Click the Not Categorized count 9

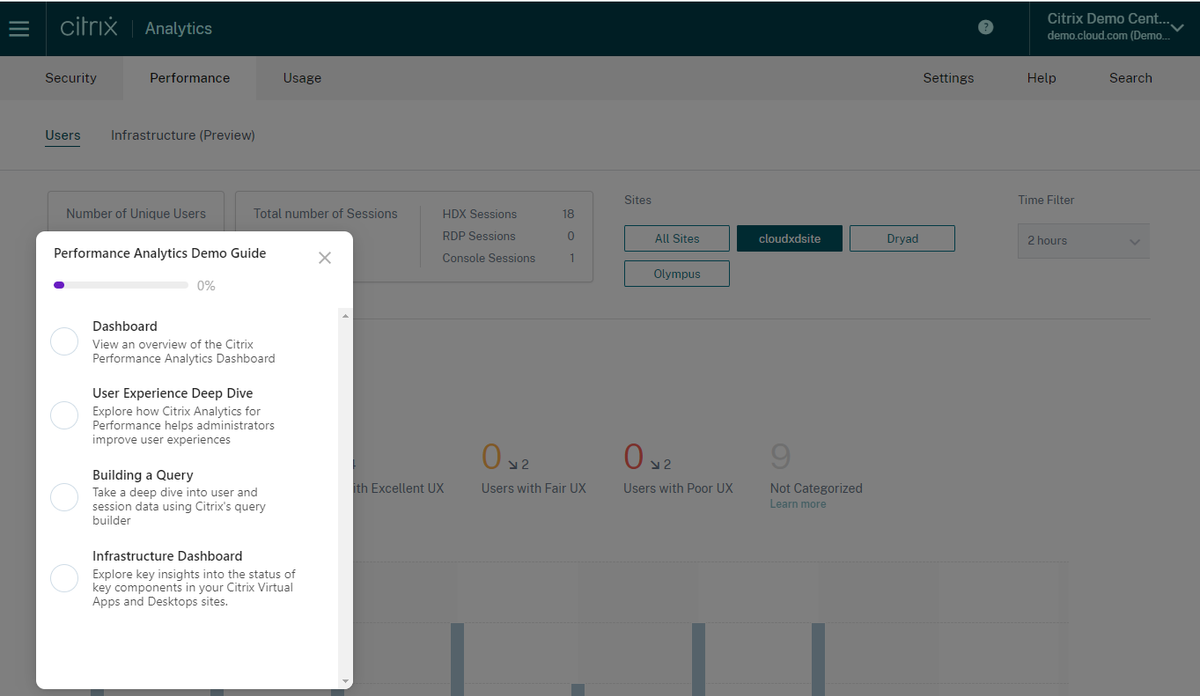[x=781, y=457]
